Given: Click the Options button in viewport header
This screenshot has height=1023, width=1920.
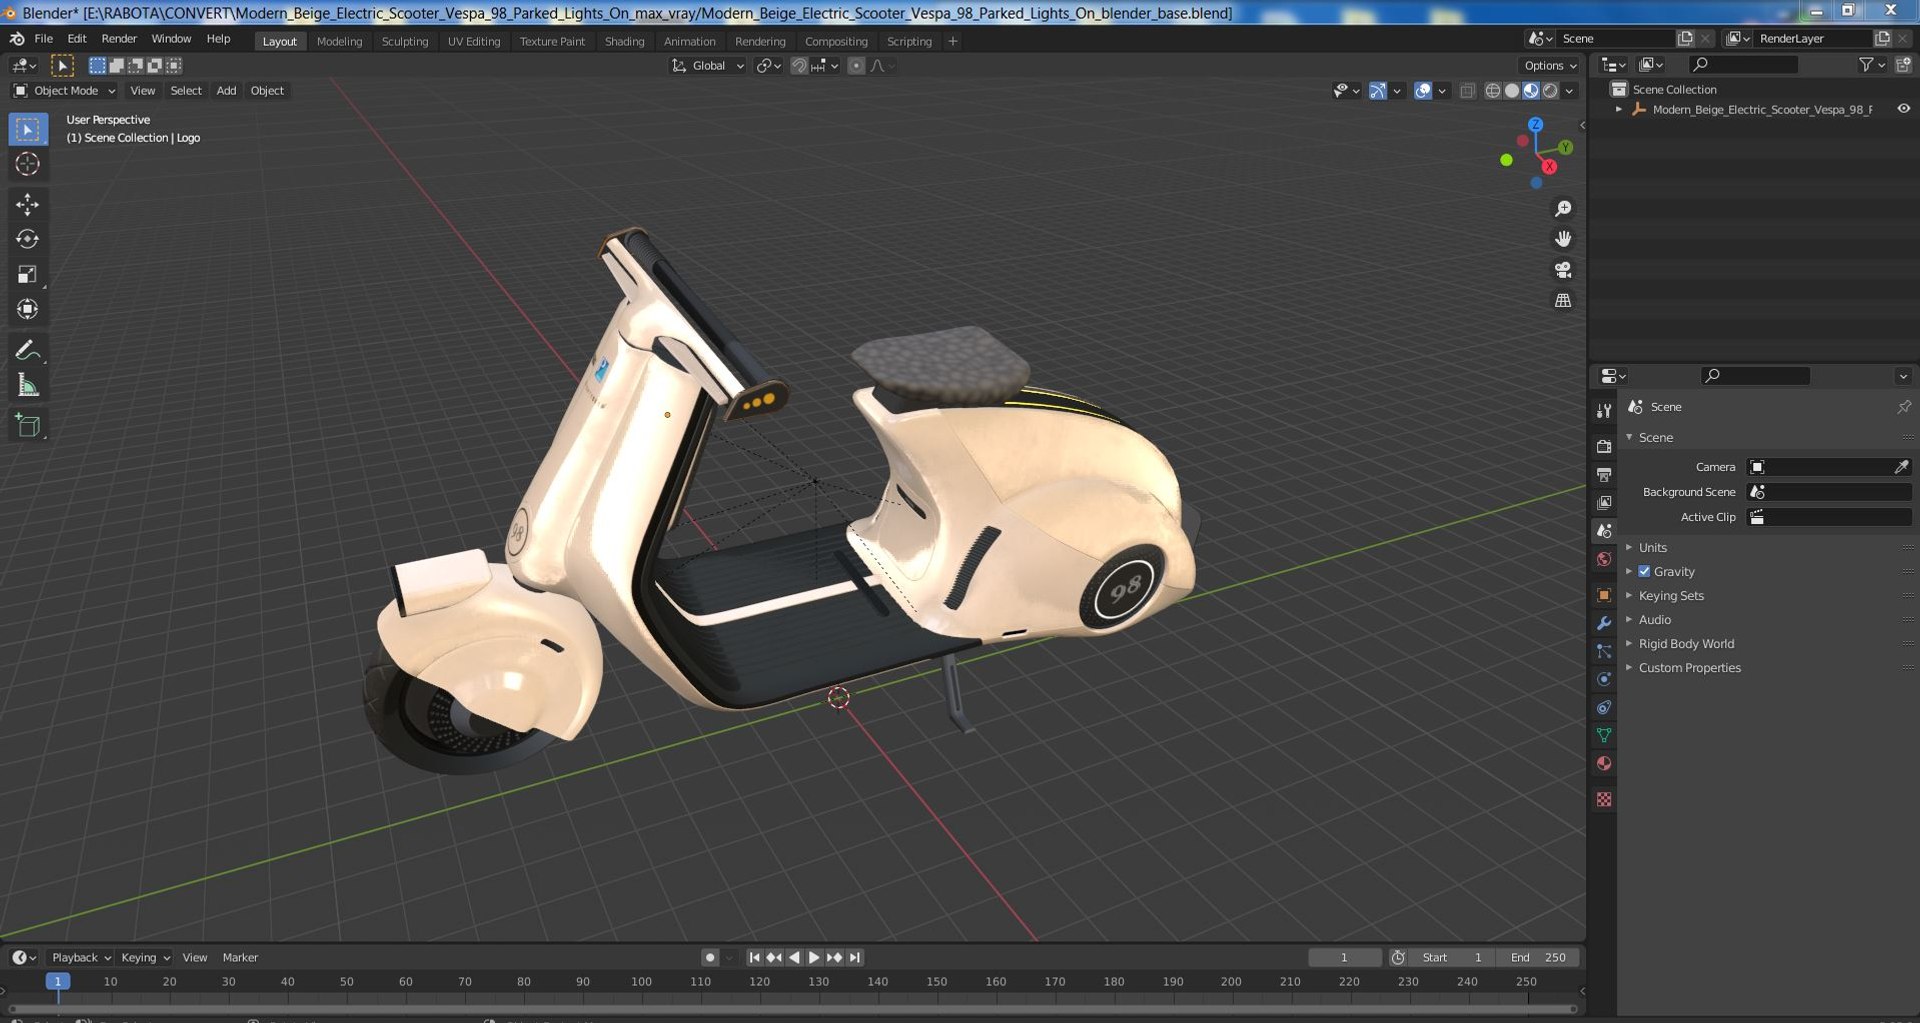Looking at the screenshot, I should click(x=1550, y=66).
